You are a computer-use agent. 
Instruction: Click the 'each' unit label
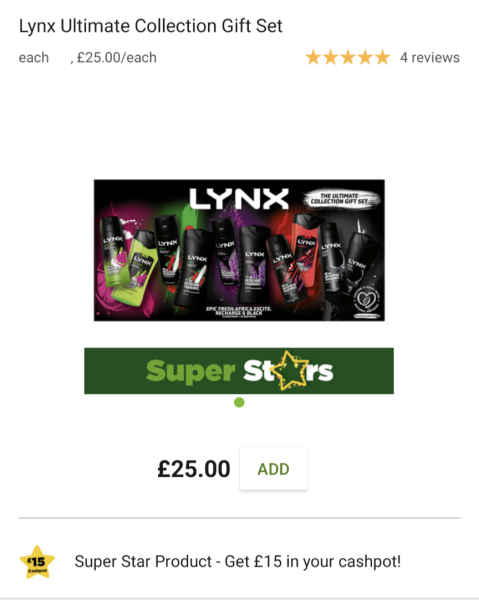34,58
